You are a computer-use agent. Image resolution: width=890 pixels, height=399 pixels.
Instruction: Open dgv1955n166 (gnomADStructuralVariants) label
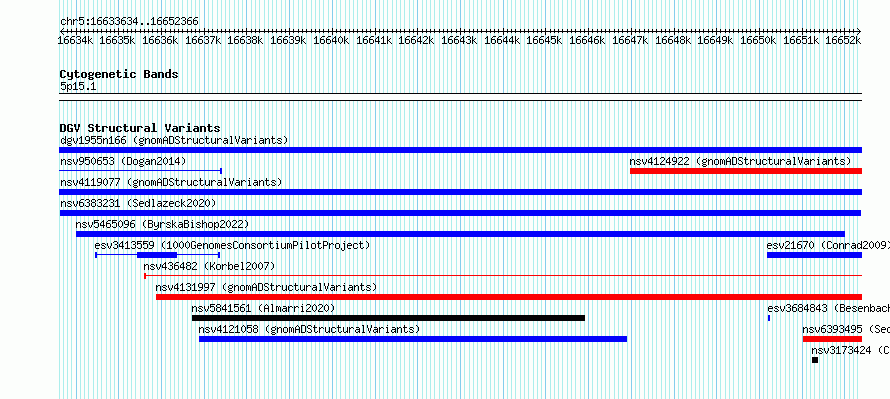point(174,140)
